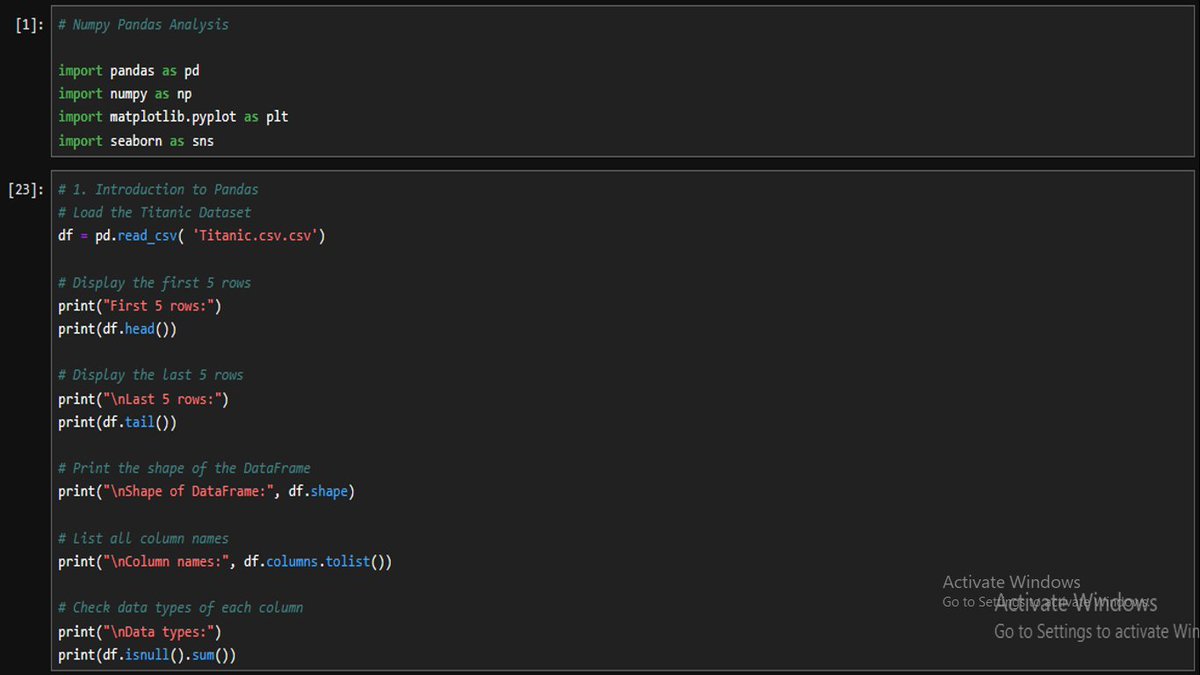Click '# Print the shape of the DataFrame' comment
The width and height of the screenshot is (1200, 675).
point(184,468)
